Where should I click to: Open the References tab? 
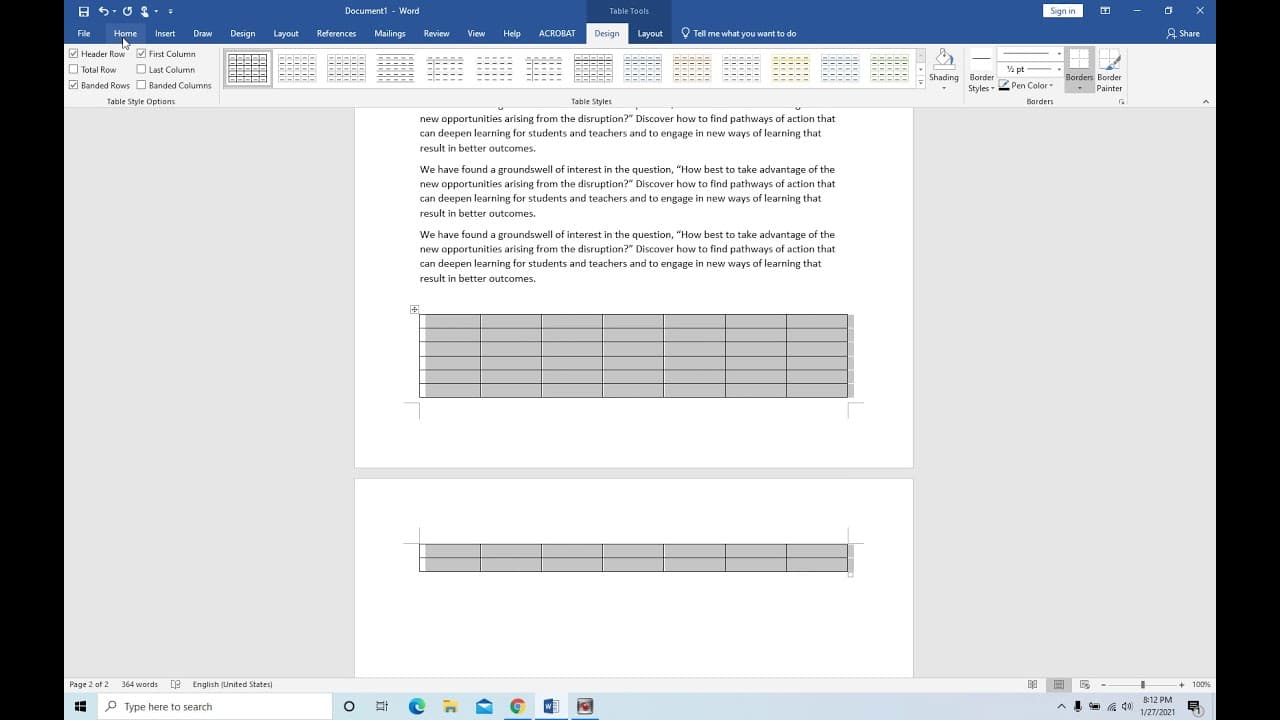336,33
